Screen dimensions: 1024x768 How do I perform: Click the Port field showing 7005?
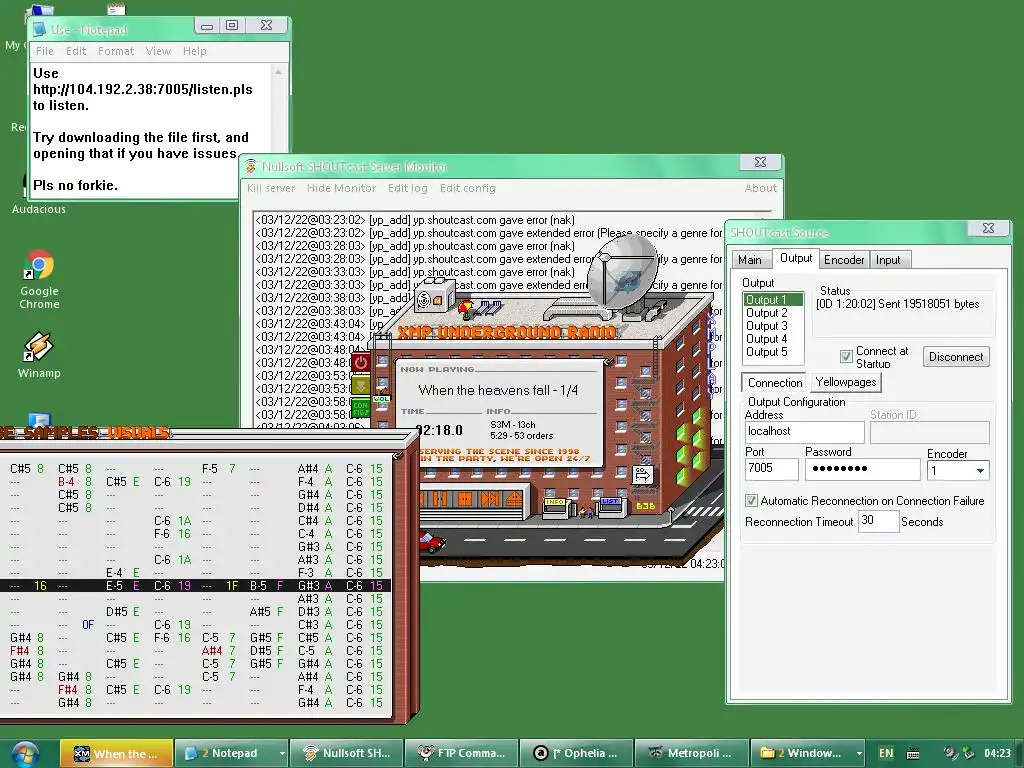[771, 468]
